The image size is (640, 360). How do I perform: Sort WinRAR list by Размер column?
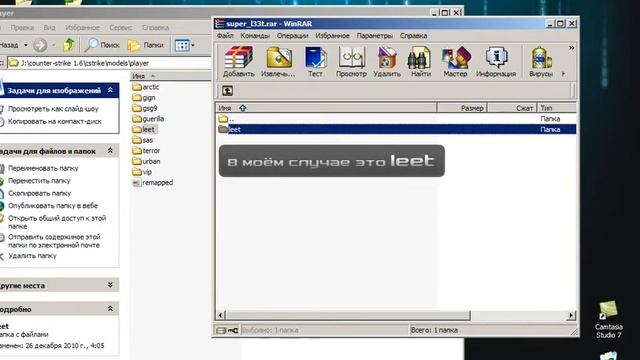[x=462, y=108]
